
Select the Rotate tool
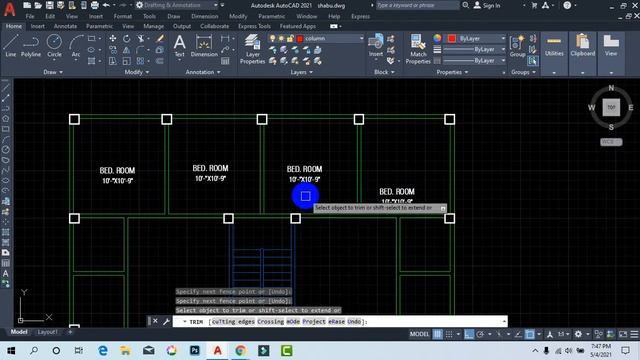(127, 38)
